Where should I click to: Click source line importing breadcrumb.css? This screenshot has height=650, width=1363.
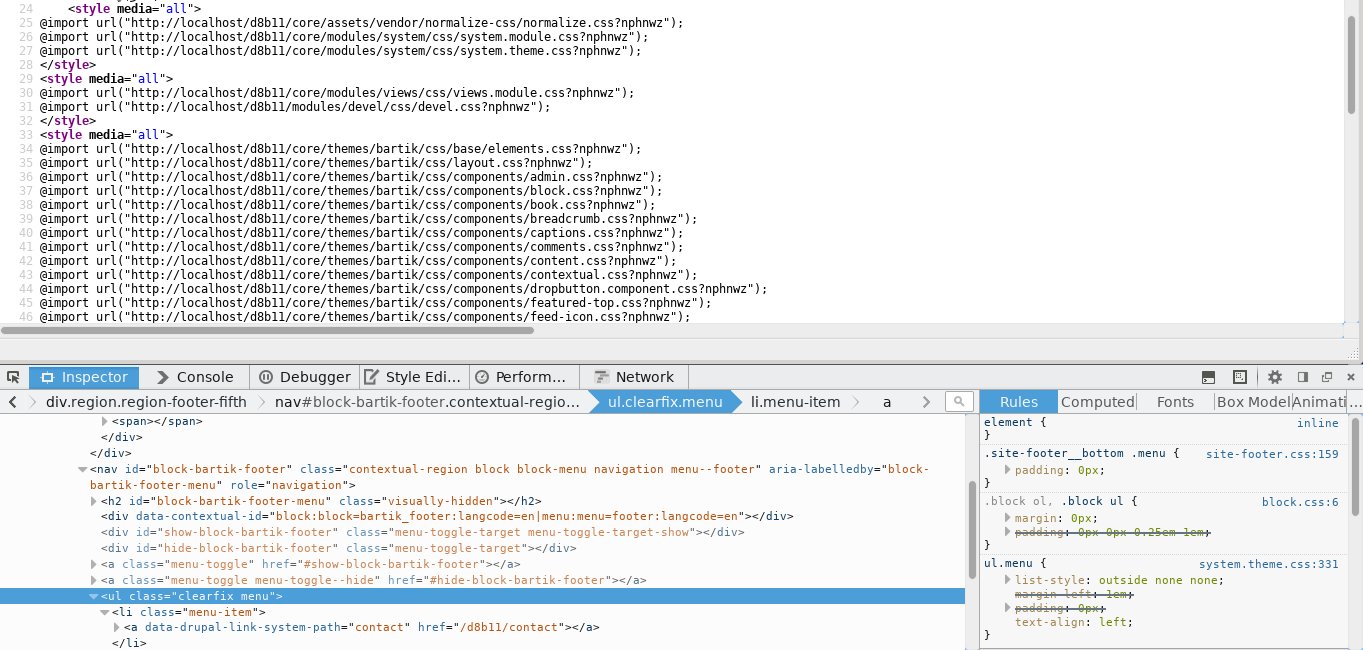369,218
